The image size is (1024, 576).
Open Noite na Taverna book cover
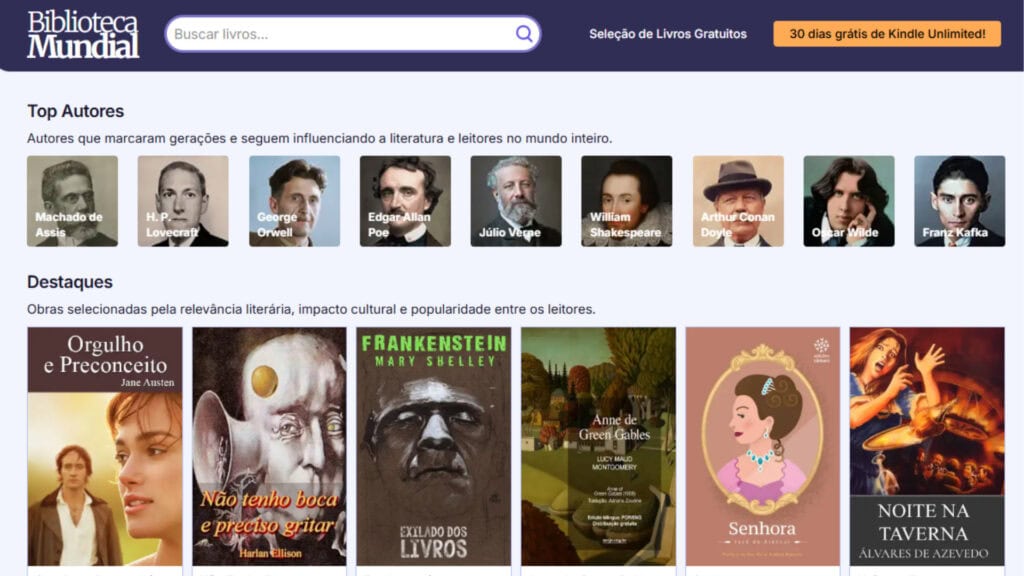927,447
